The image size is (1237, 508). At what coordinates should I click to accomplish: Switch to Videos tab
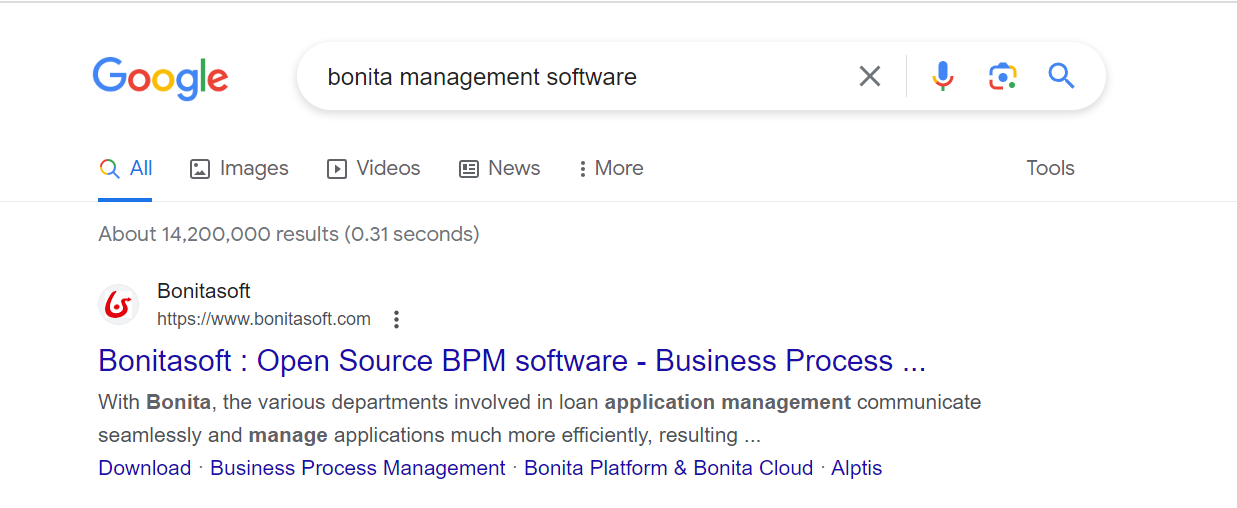tap(374, 169)
